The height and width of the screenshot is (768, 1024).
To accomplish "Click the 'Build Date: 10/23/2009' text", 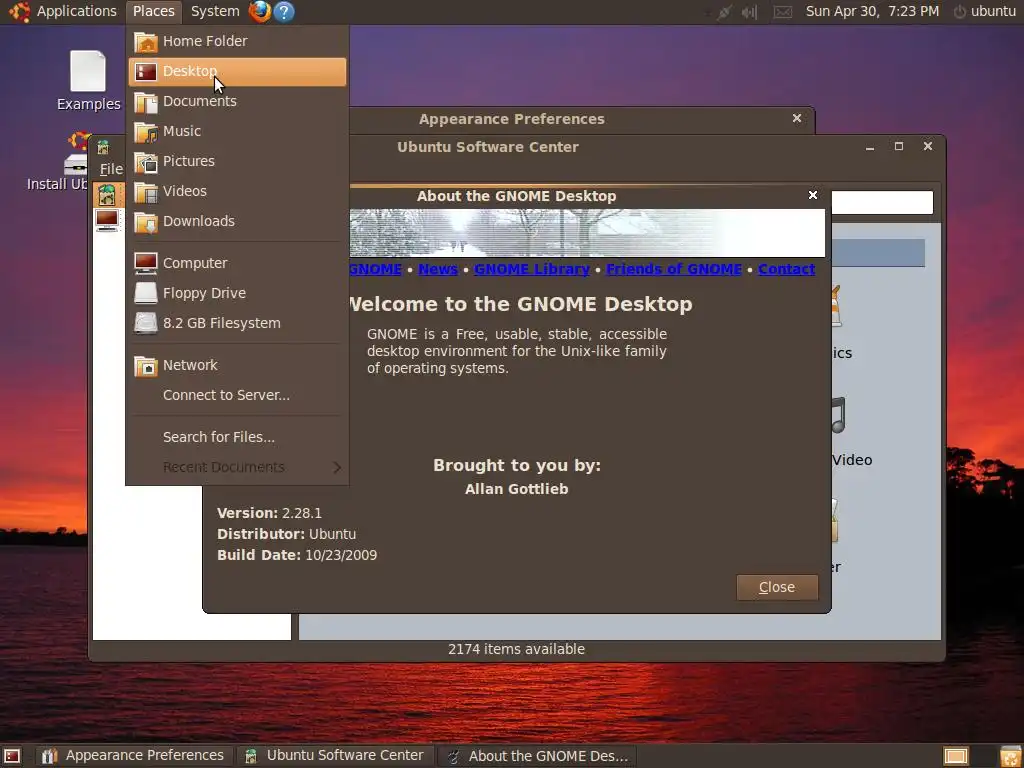I will tap(297, 555).
